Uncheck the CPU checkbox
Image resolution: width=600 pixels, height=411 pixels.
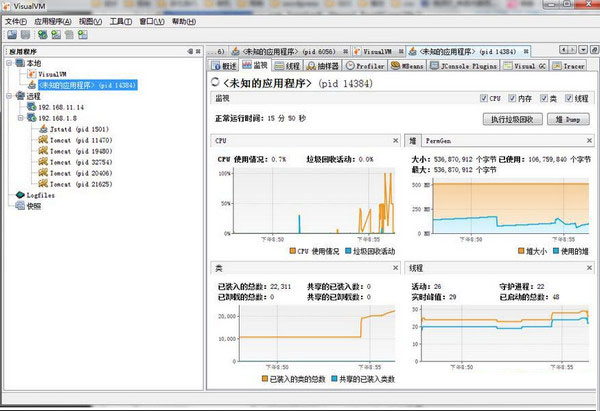[485, 99]
